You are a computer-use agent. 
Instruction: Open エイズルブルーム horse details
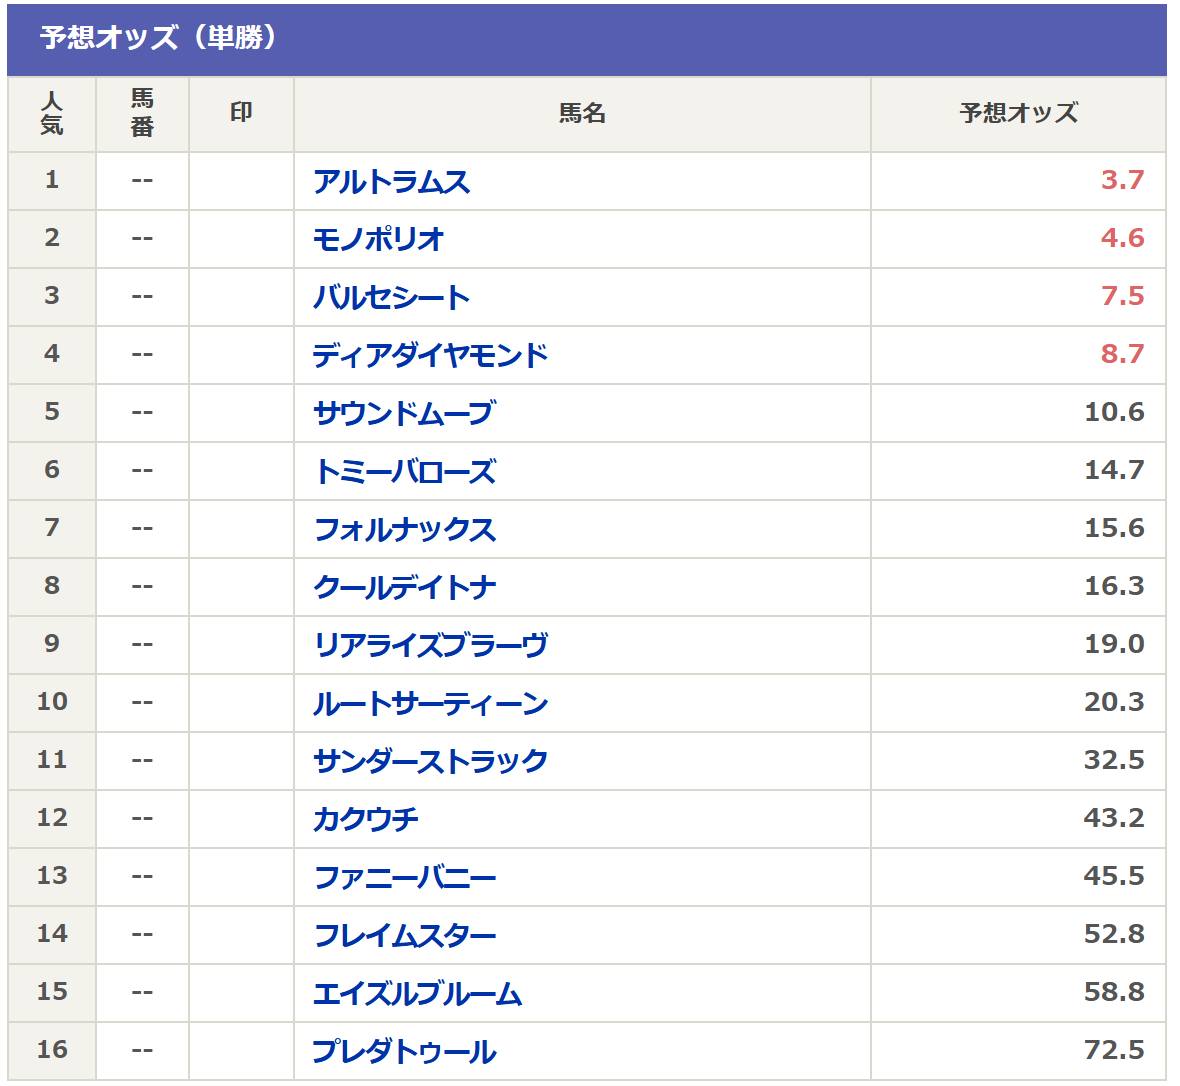417,993
